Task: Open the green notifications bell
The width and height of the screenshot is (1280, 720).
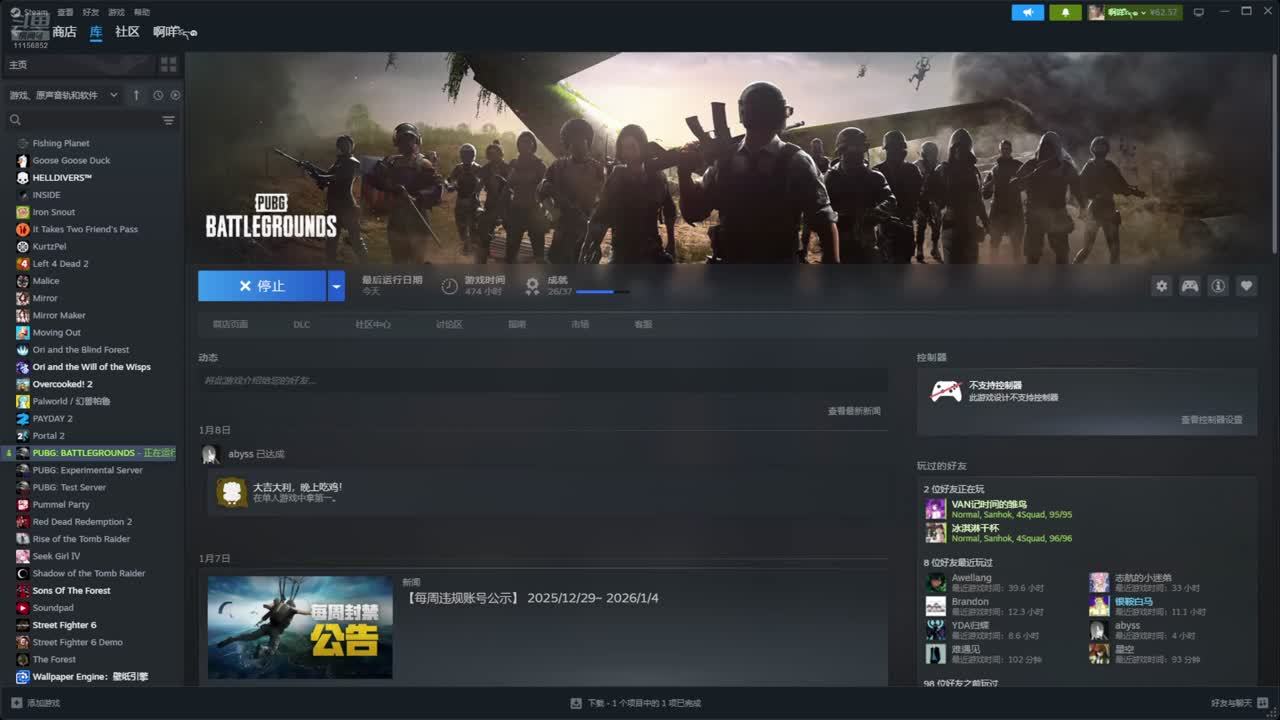Action: pos(1065,12)
